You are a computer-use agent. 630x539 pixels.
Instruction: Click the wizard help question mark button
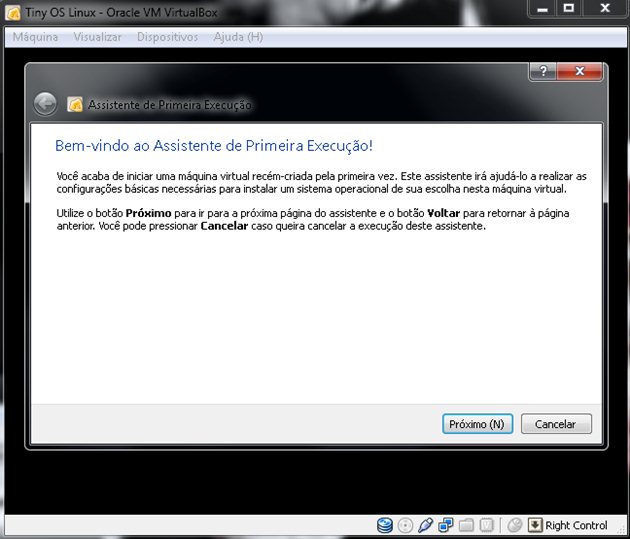pos(543,71)
